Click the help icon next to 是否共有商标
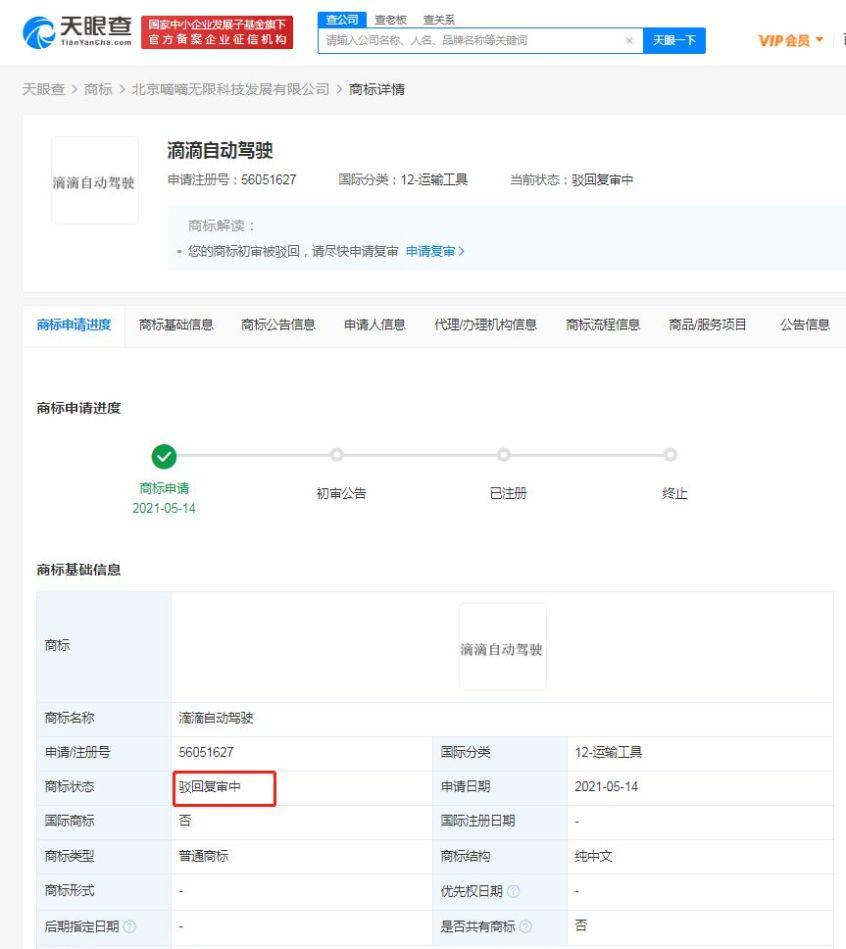846x949 pixels. point(526,926)
